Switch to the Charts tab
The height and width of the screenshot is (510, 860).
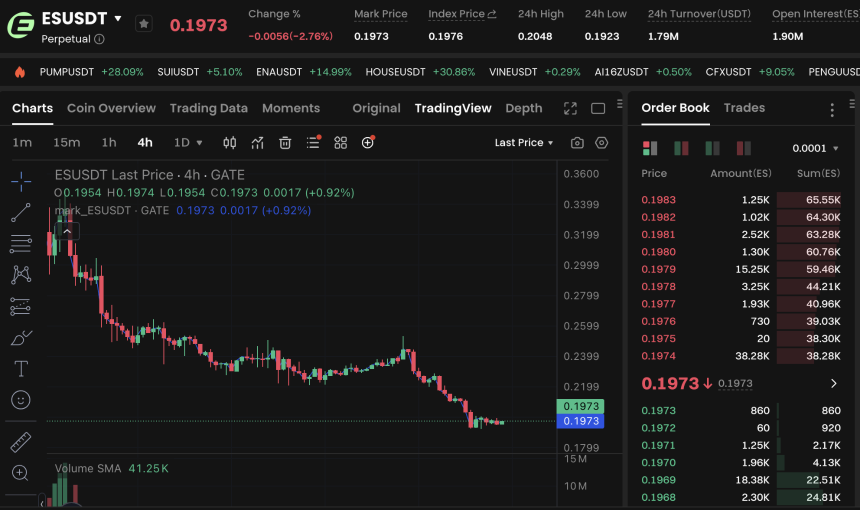pyautogui.click(x=32, y=108)
